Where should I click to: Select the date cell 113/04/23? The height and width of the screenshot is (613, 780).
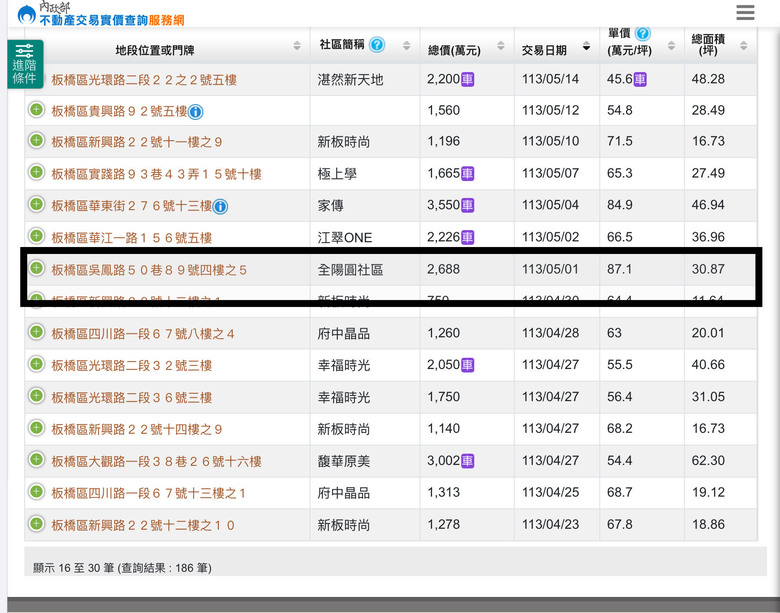(x=550, y=524)
